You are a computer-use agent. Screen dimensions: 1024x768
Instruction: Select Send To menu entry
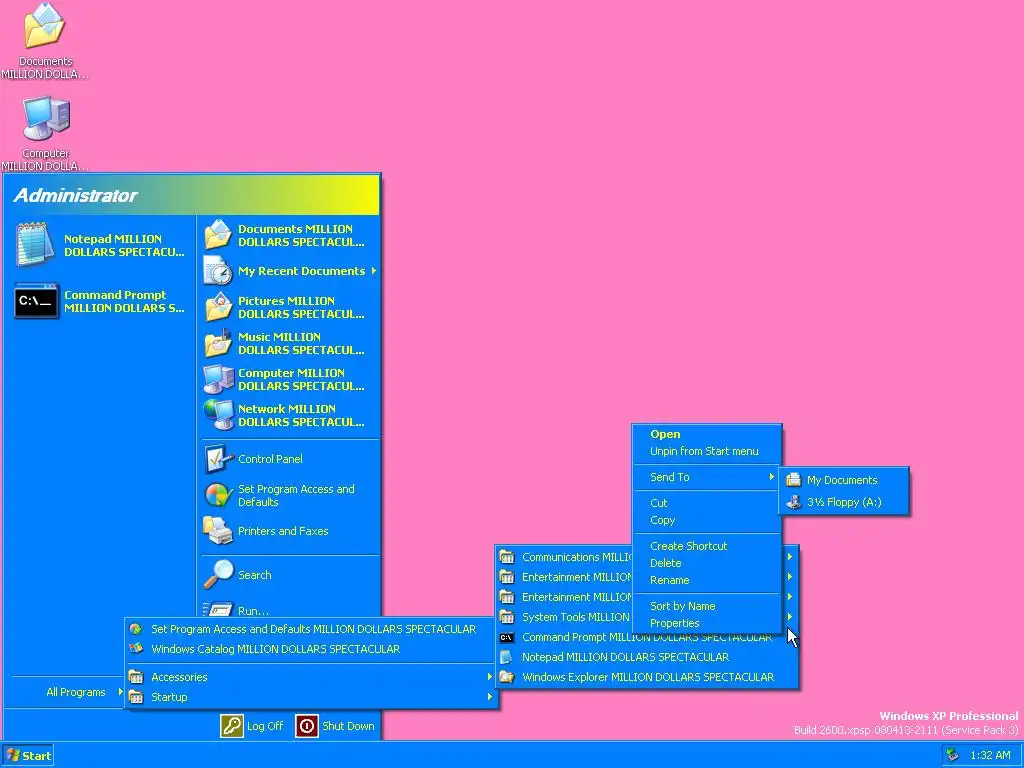point(707,477)
